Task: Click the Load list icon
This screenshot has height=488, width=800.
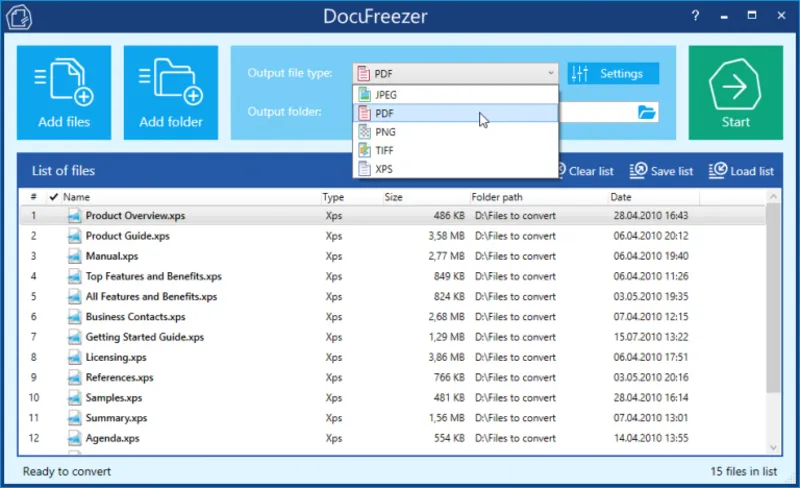Action: [x=717, y=171]
